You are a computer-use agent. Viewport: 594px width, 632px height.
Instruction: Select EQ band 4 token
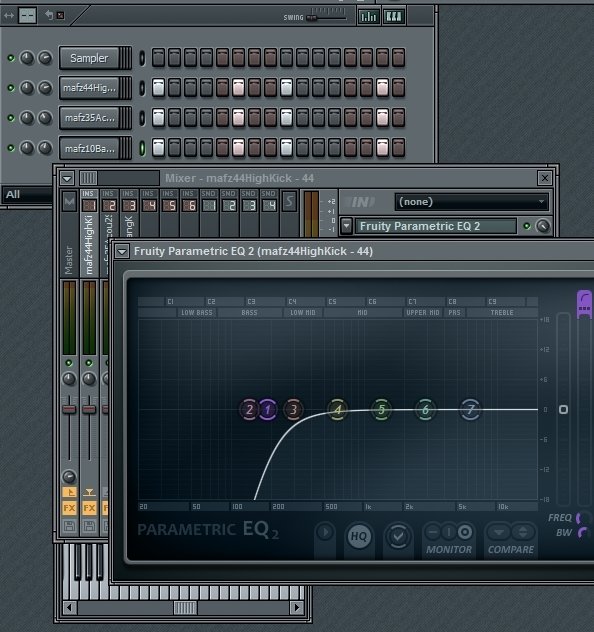(338, 410)
